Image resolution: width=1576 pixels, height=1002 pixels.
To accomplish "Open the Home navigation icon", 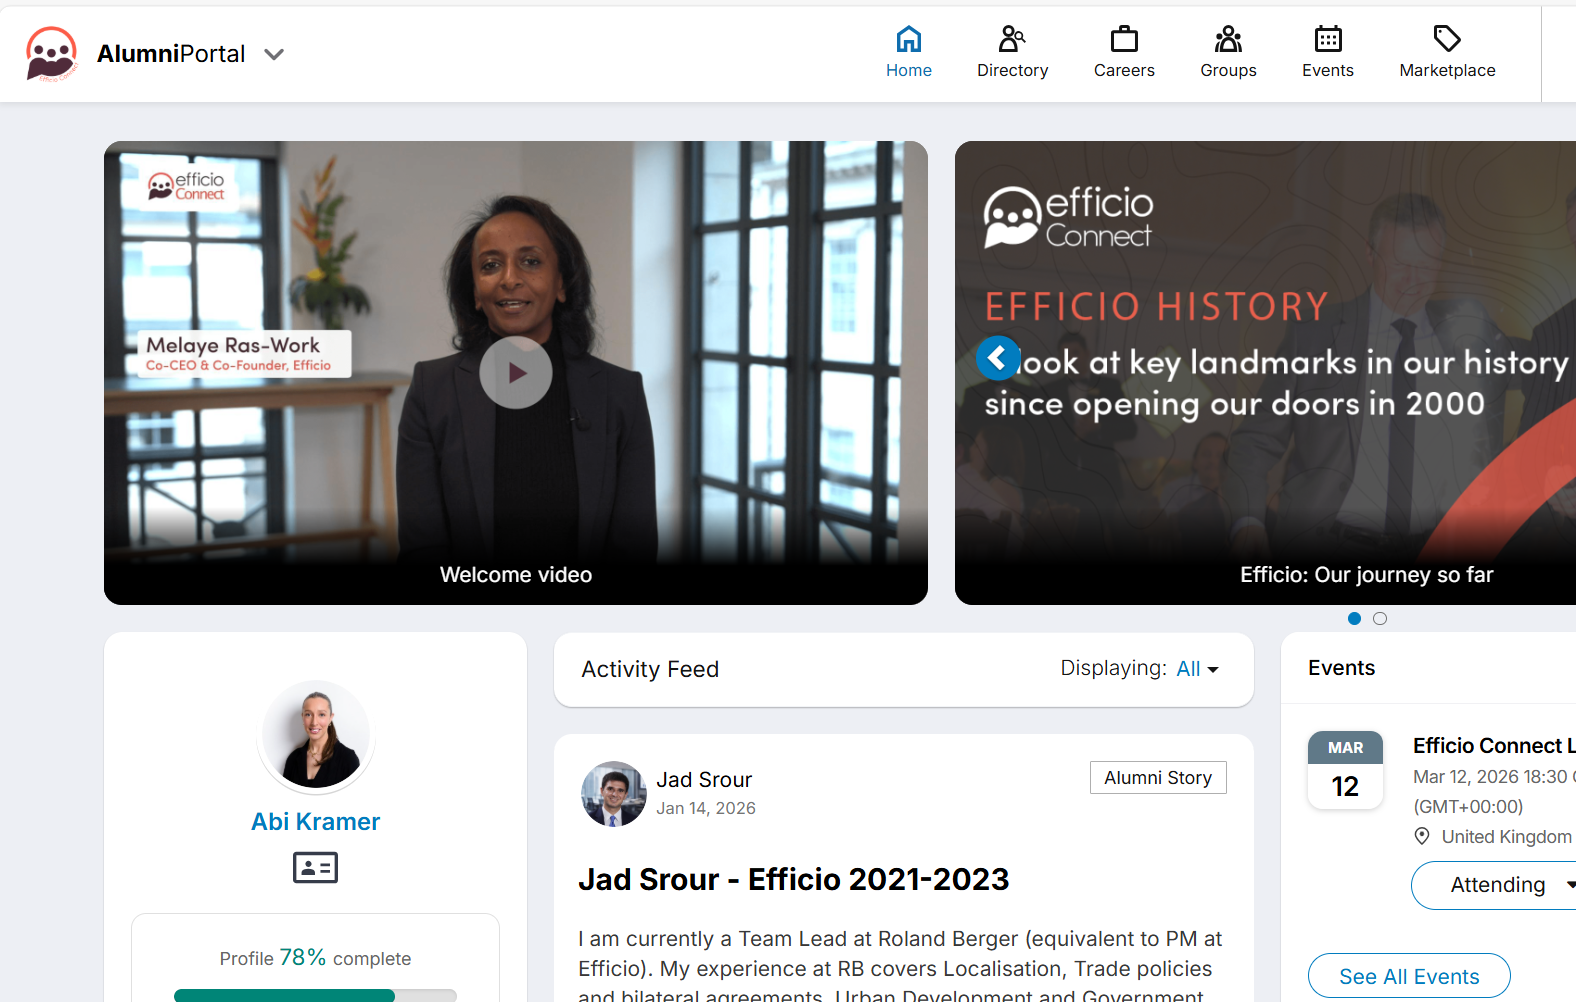I will click(x=908, y=39).
